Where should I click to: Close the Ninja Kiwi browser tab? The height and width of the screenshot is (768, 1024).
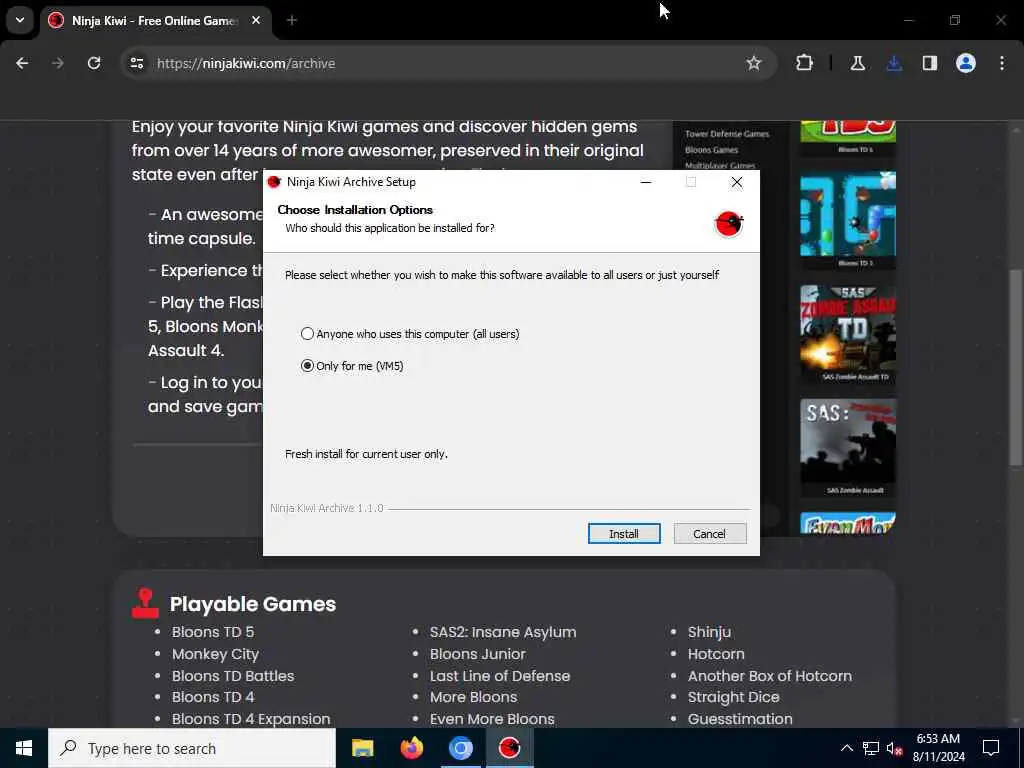(256, 21)
